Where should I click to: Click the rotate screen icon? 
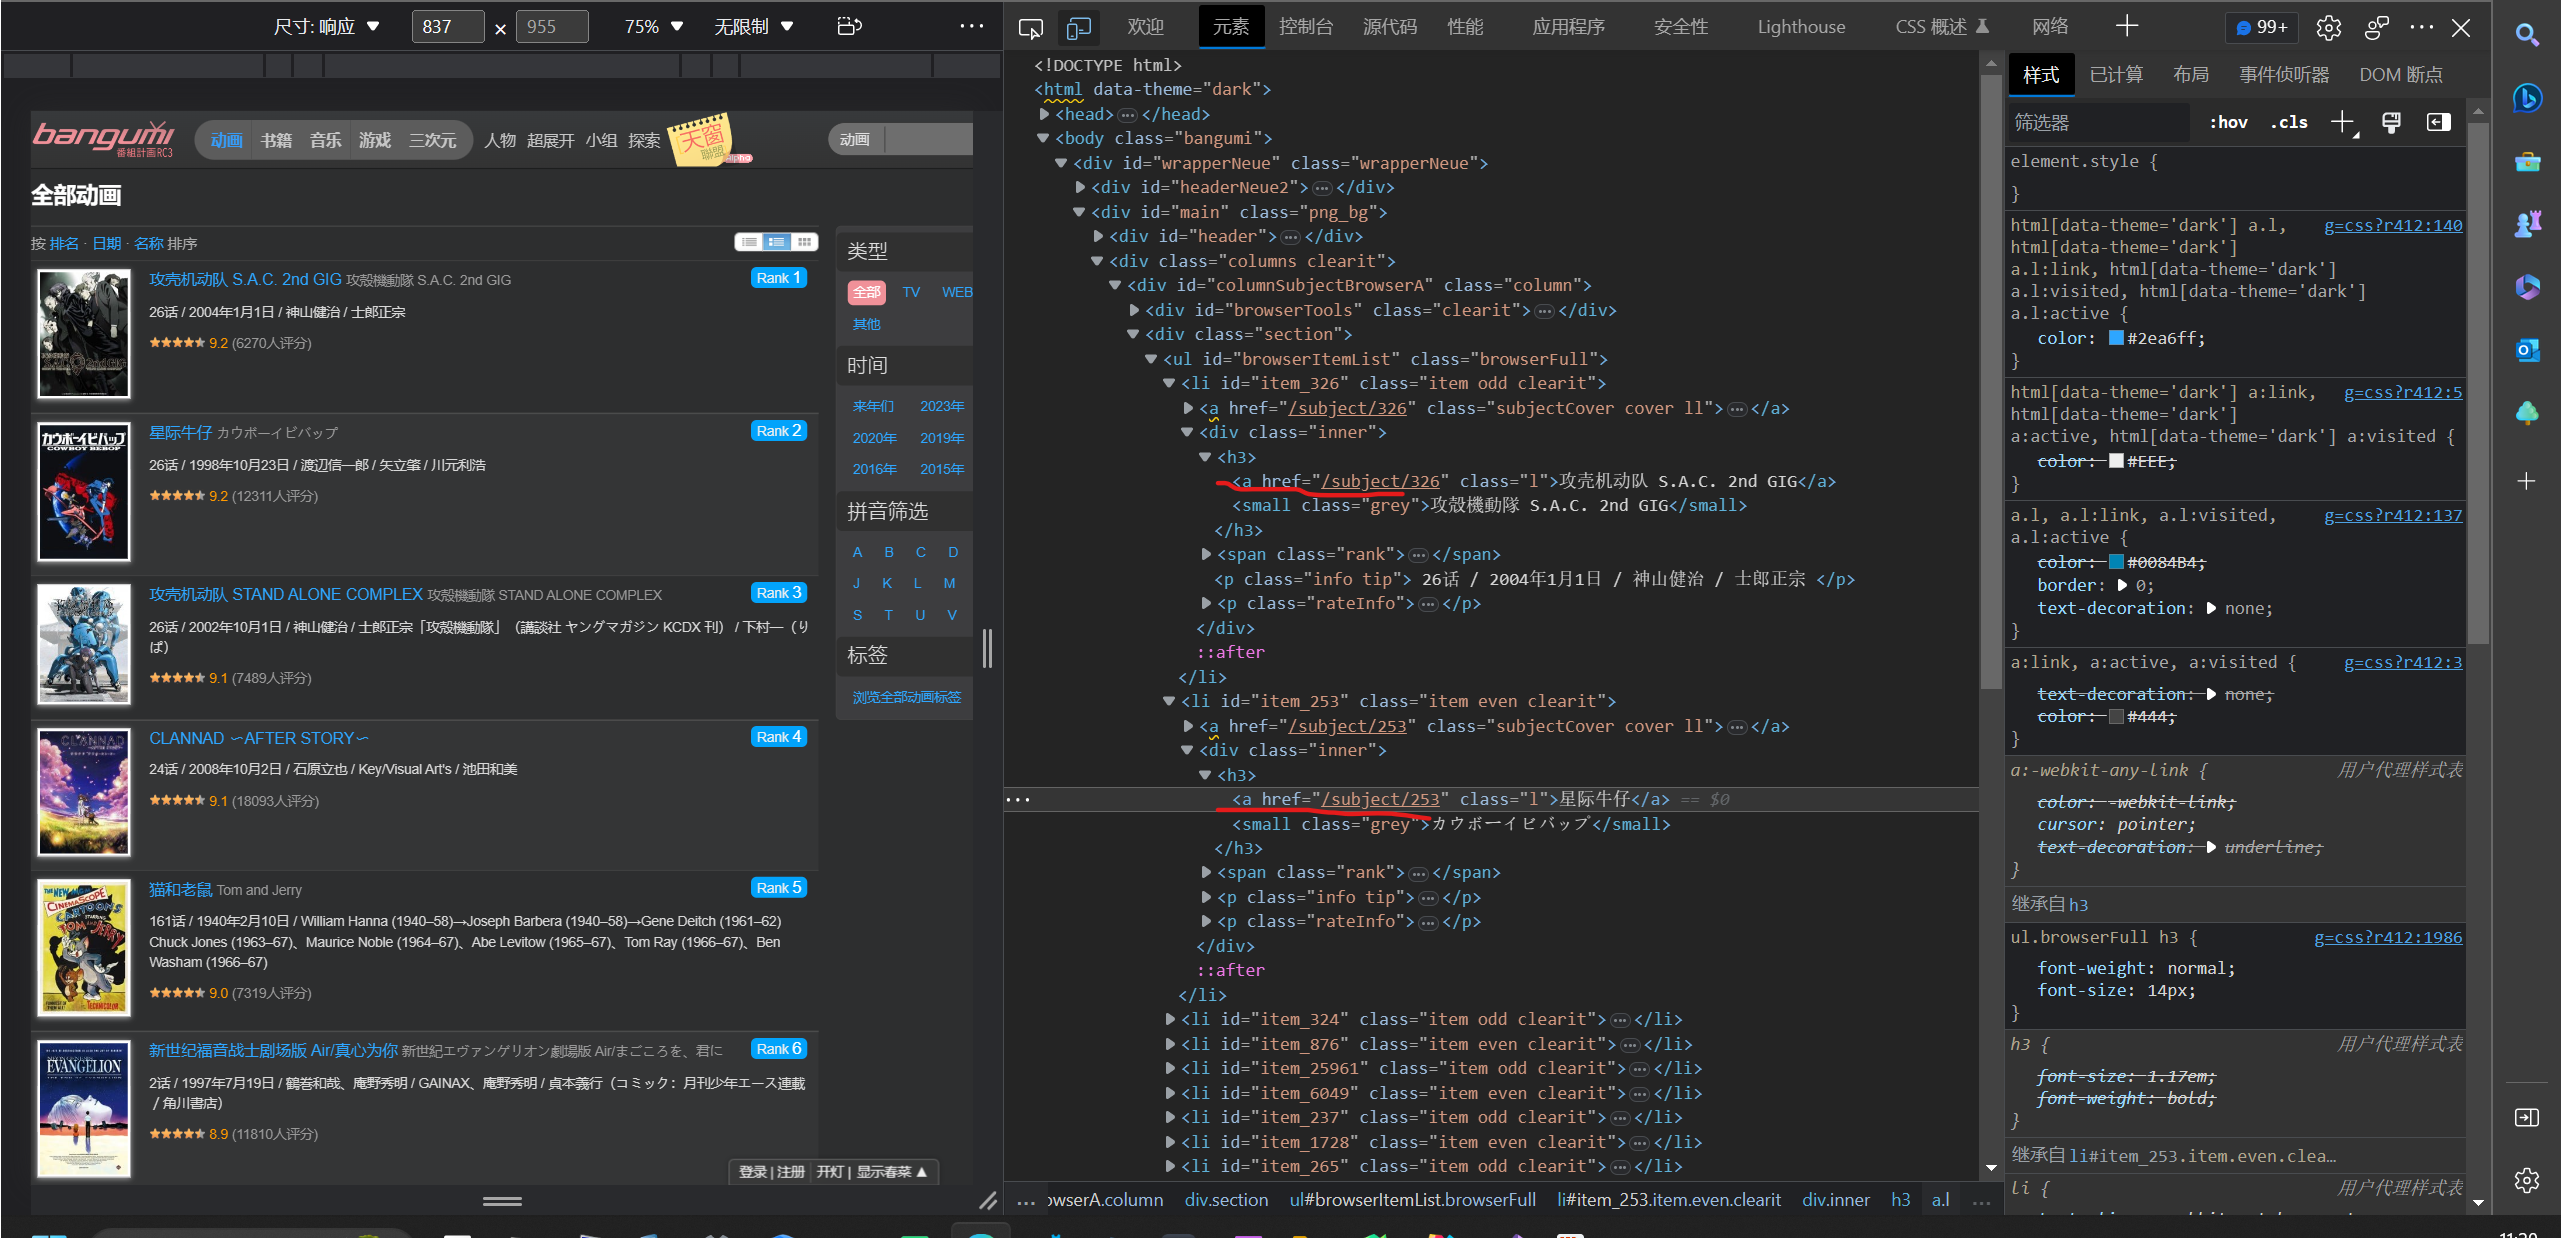tap(849, 26)
